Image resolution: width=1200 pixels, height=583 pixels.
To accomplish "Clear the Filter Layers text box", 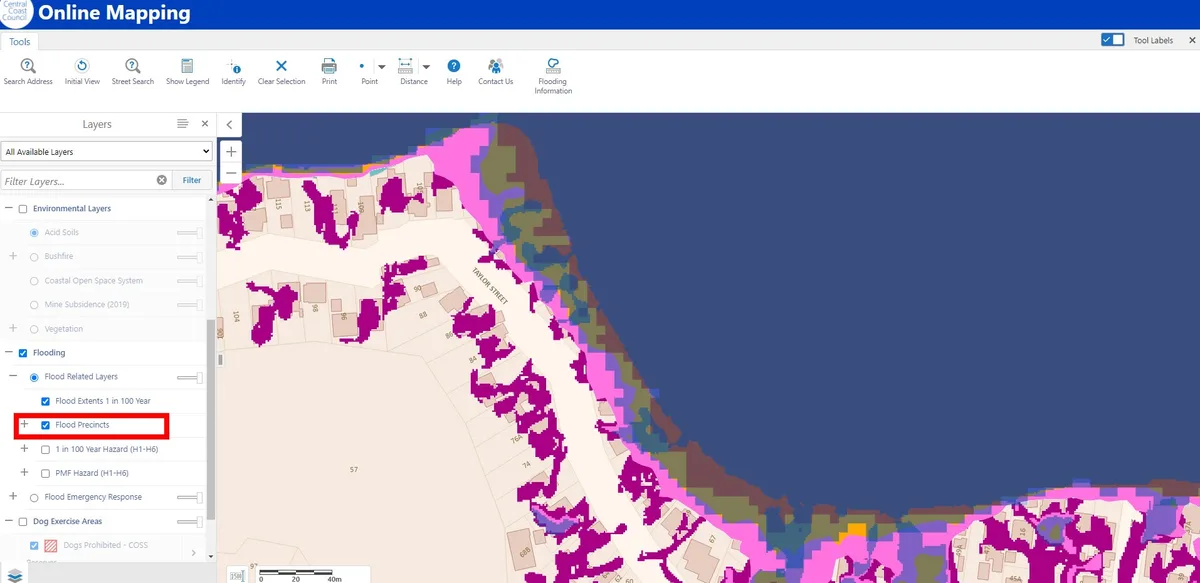I will (x=162, y=180).
